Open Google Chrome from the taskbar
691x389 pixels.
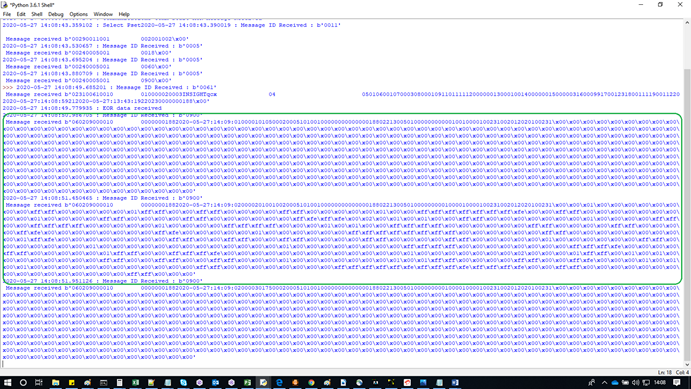(312, 382)
